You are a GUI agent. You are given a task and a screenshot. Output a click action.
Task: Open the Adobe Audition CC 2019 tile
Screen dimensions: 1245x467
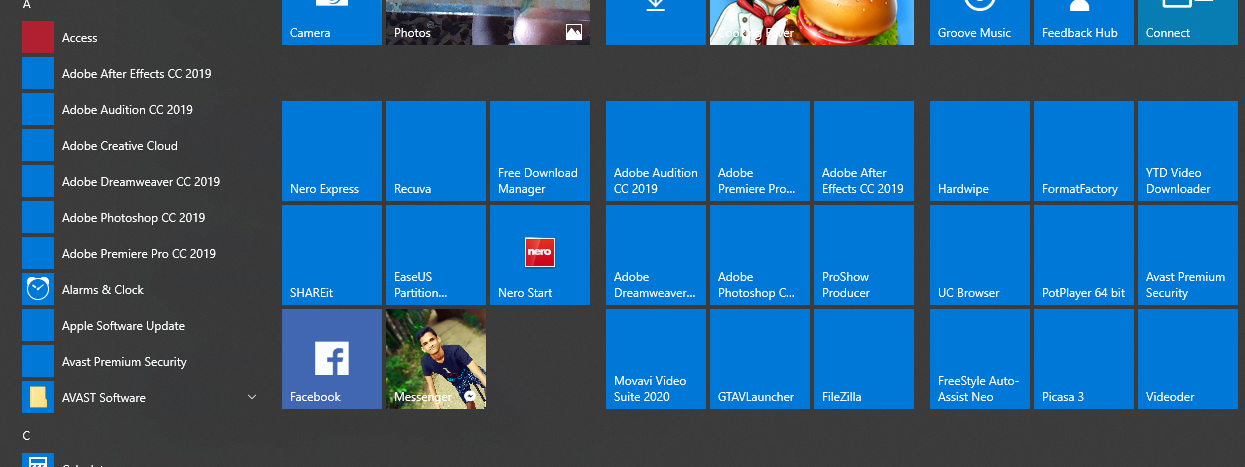click(x=656, y=151)
